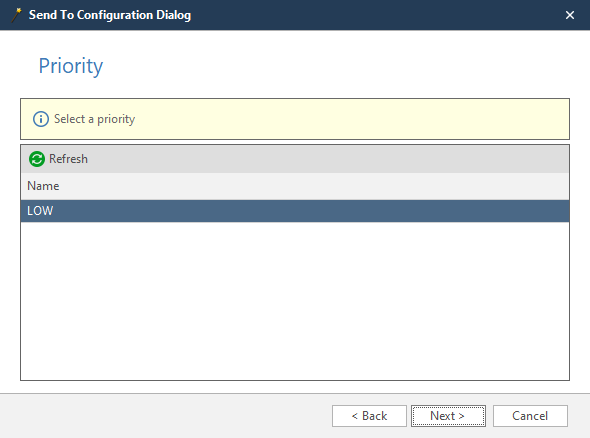Viewport: 590px width, 438px height.
Task: Sort the list by Name column header
Action: 43,186
